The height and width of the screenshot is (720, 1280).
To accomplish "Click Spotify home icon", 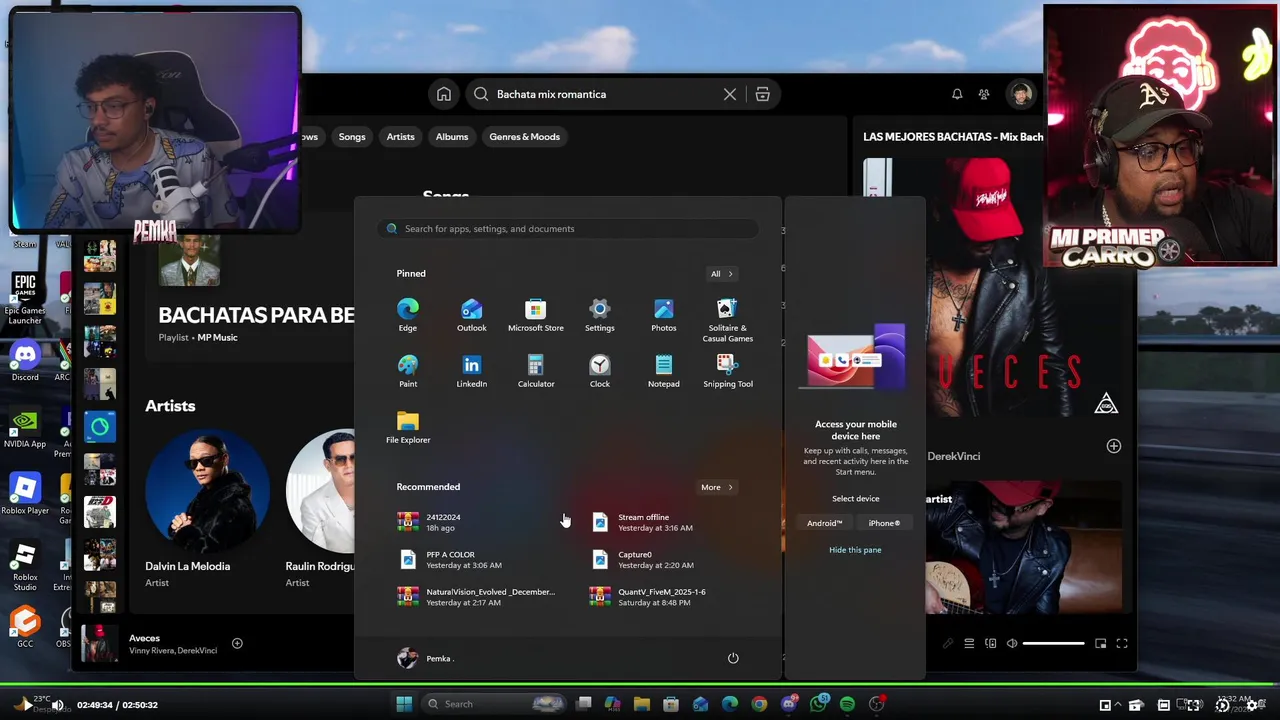I will (x=444, y=94).
